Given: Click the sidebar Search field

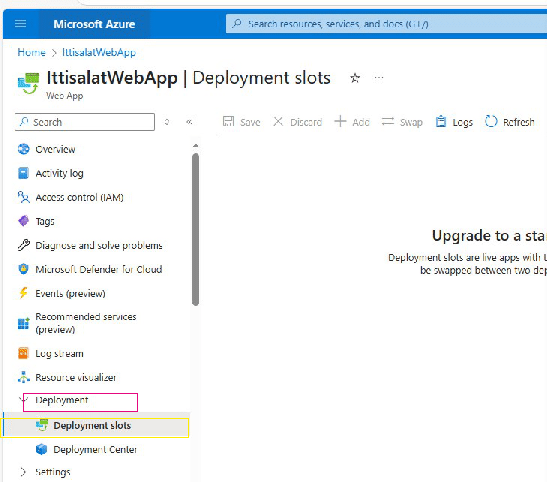Looking at the screenshot, I should (x=85, y=122).
